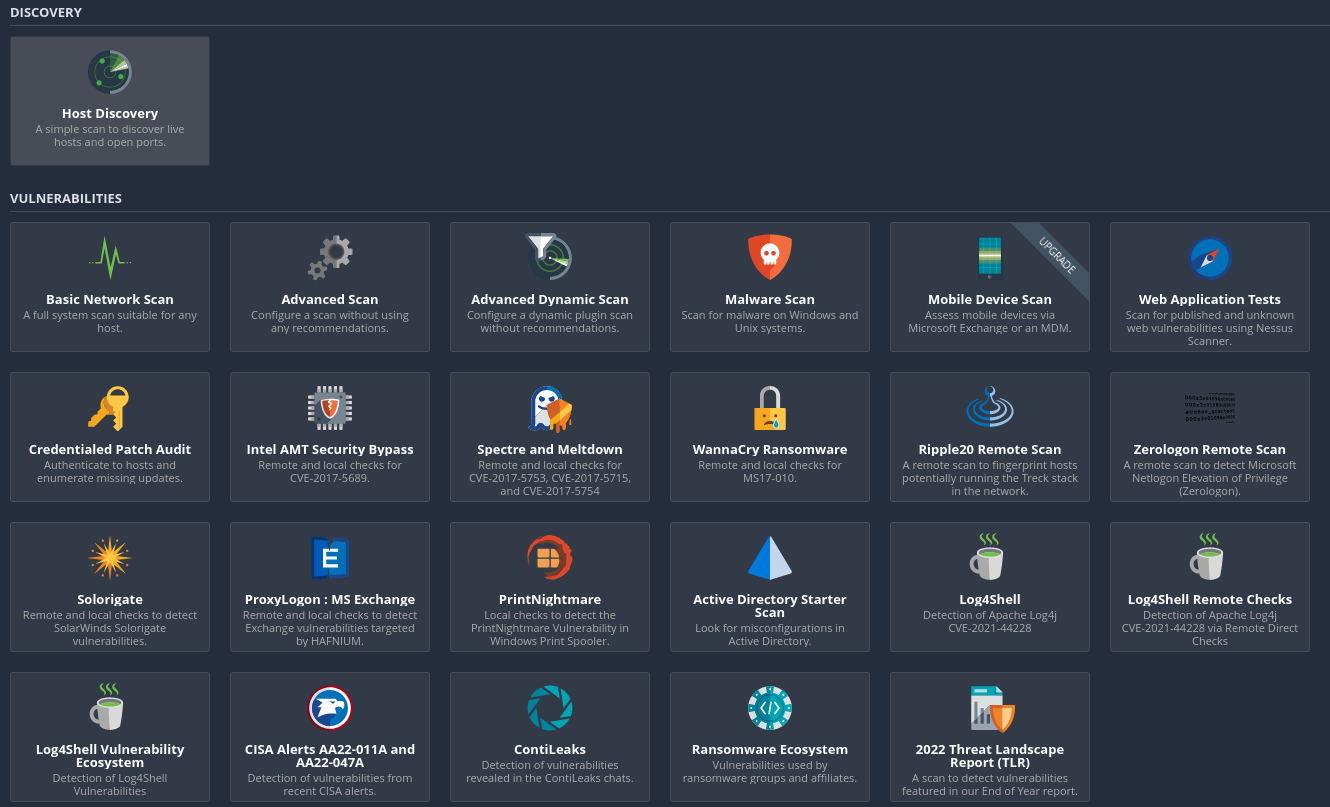Select the 2022 Threat Landscape Report template

(x=990, y=737)
